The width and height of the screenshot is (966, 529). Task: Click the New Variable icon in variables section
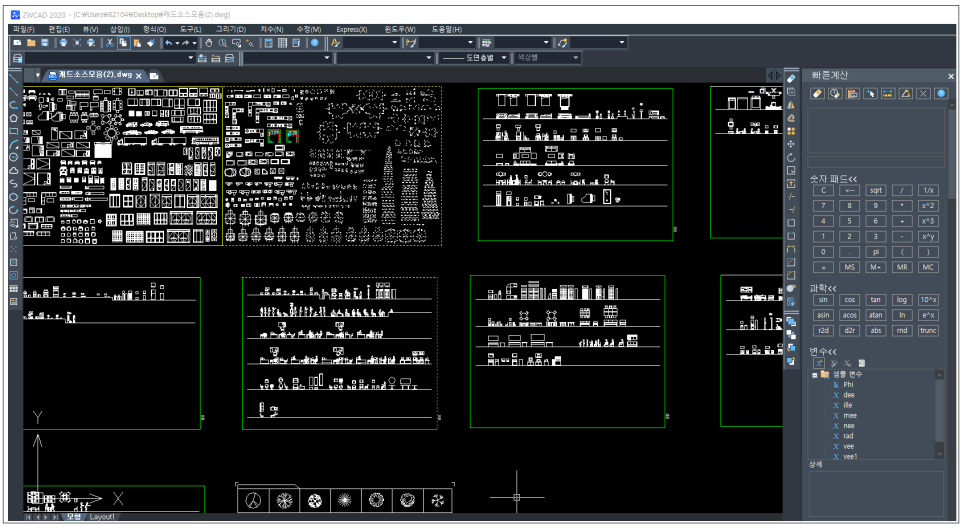pos(819,363)
